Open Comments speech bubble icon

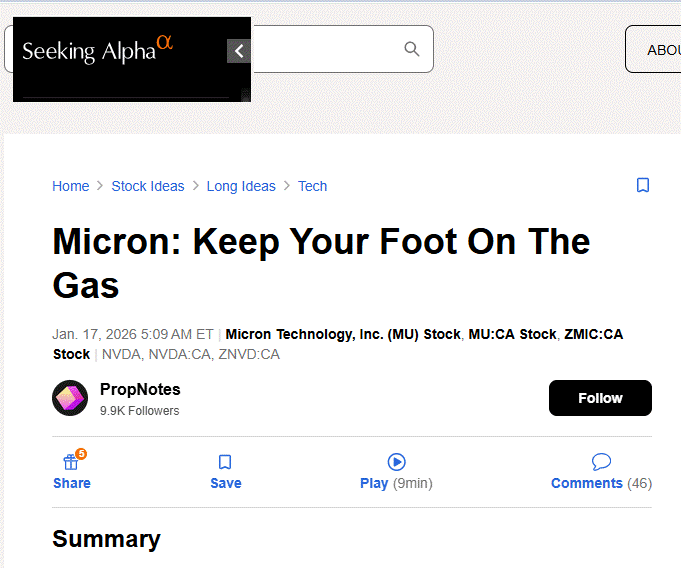tap(601, 462)
